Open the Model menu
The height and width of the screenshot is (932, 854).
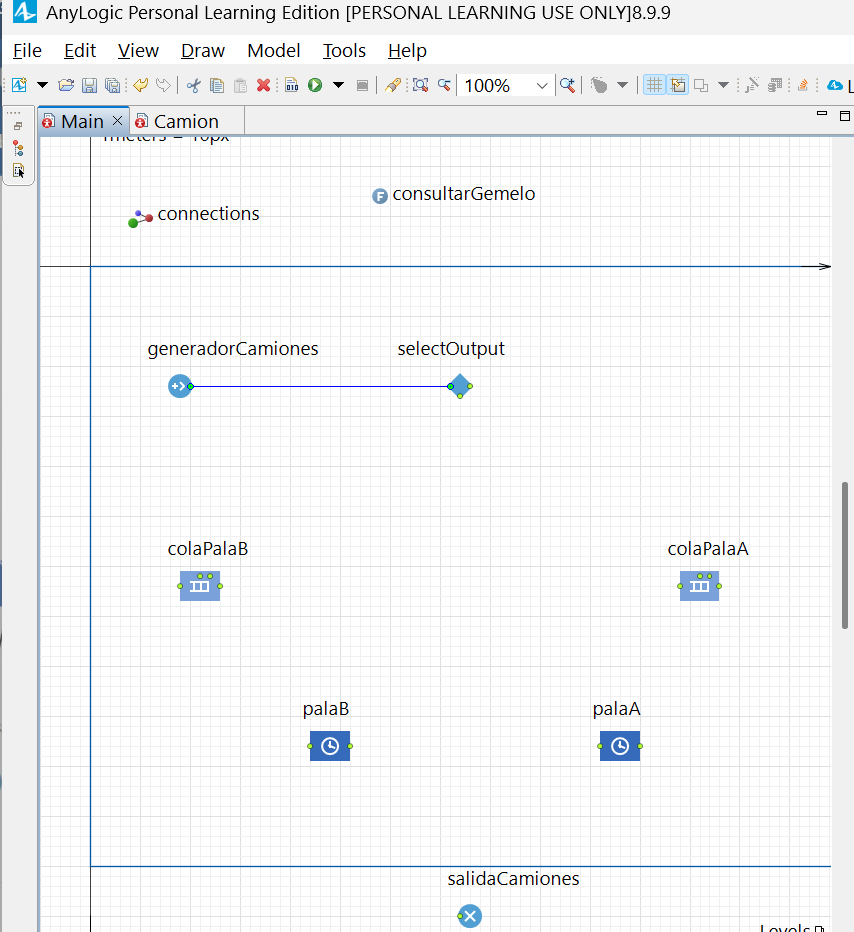click(273, 51)
